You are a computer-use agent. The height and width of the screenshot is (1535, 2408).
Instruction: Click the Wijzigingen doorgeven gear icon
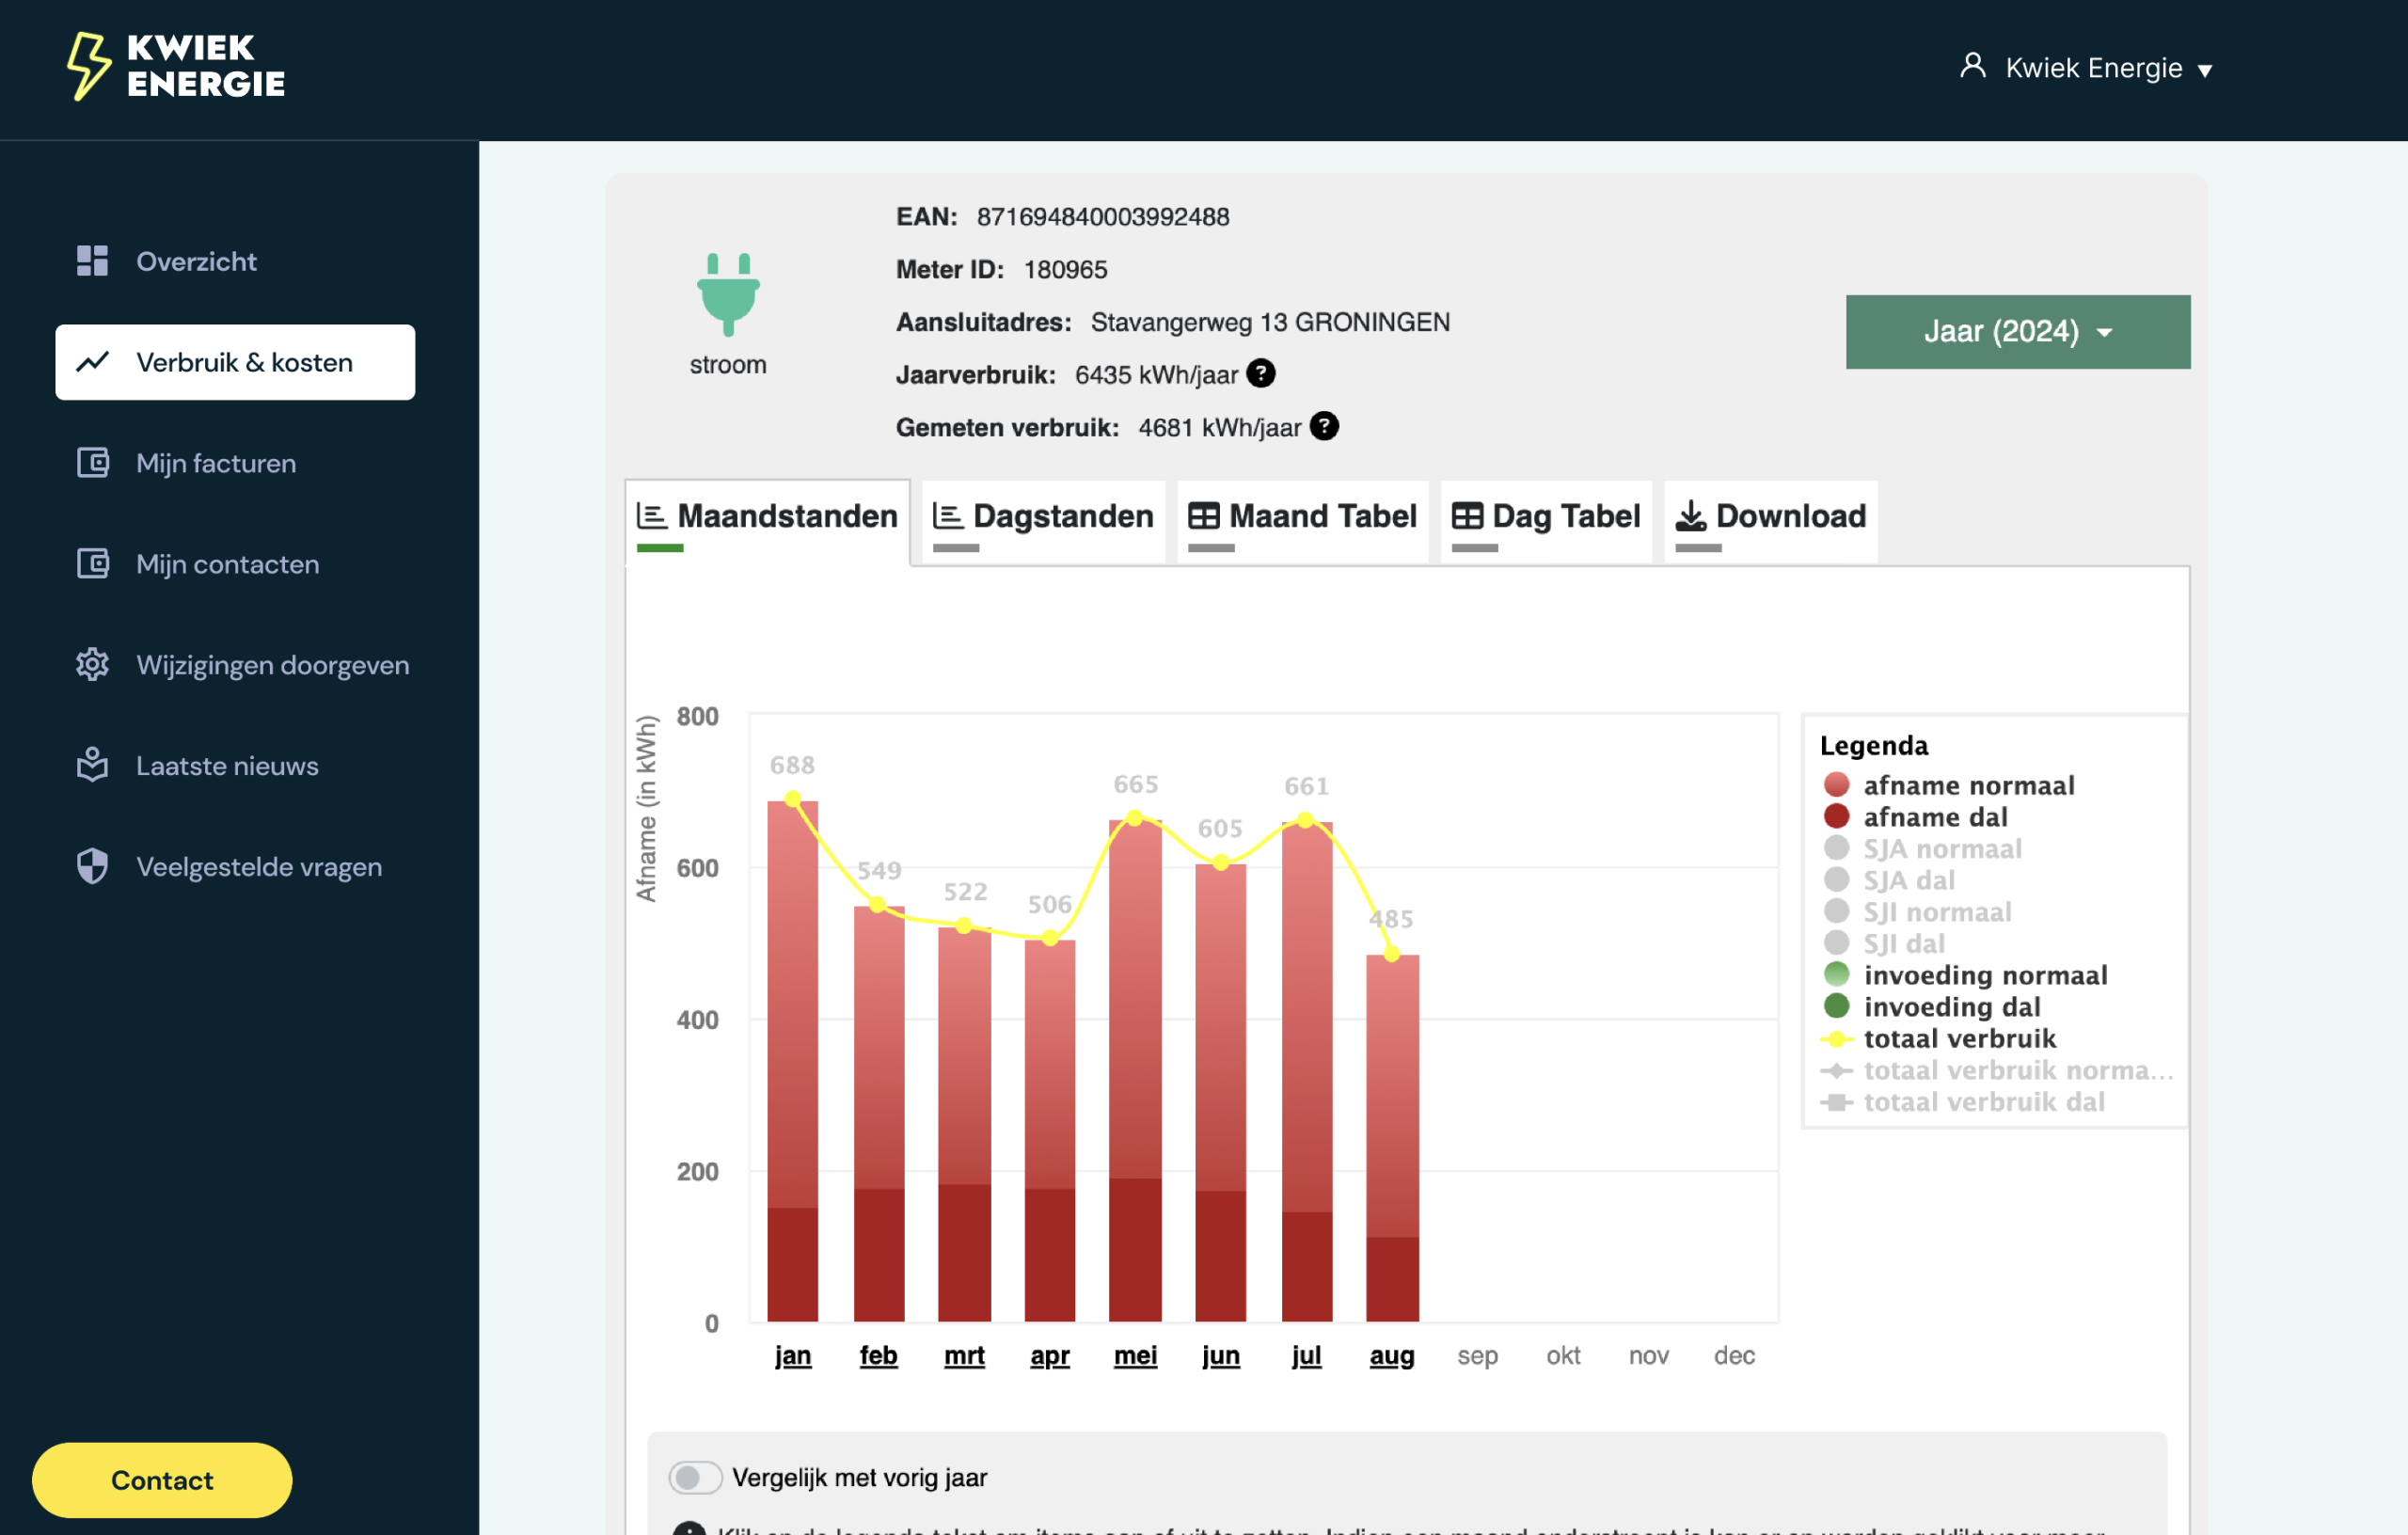point(92,665)
